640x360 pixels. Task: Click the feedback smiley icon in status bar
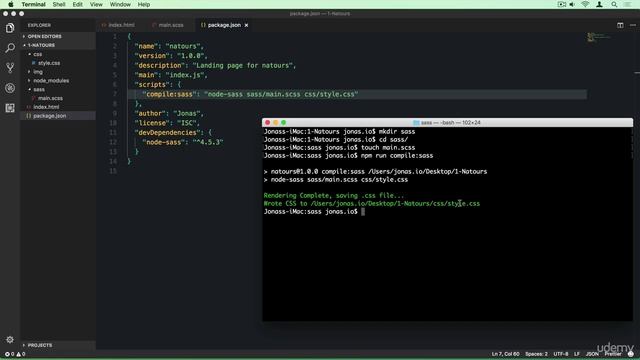pos(631,354)
